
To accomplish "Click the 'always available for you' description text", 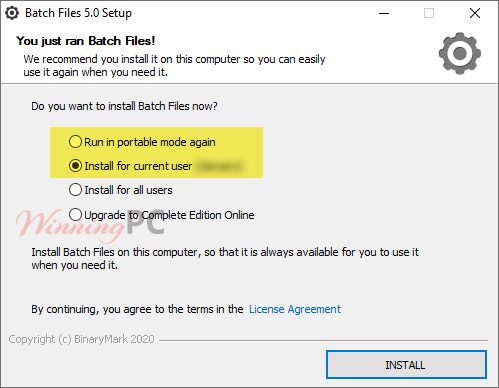I will (225, 258).
